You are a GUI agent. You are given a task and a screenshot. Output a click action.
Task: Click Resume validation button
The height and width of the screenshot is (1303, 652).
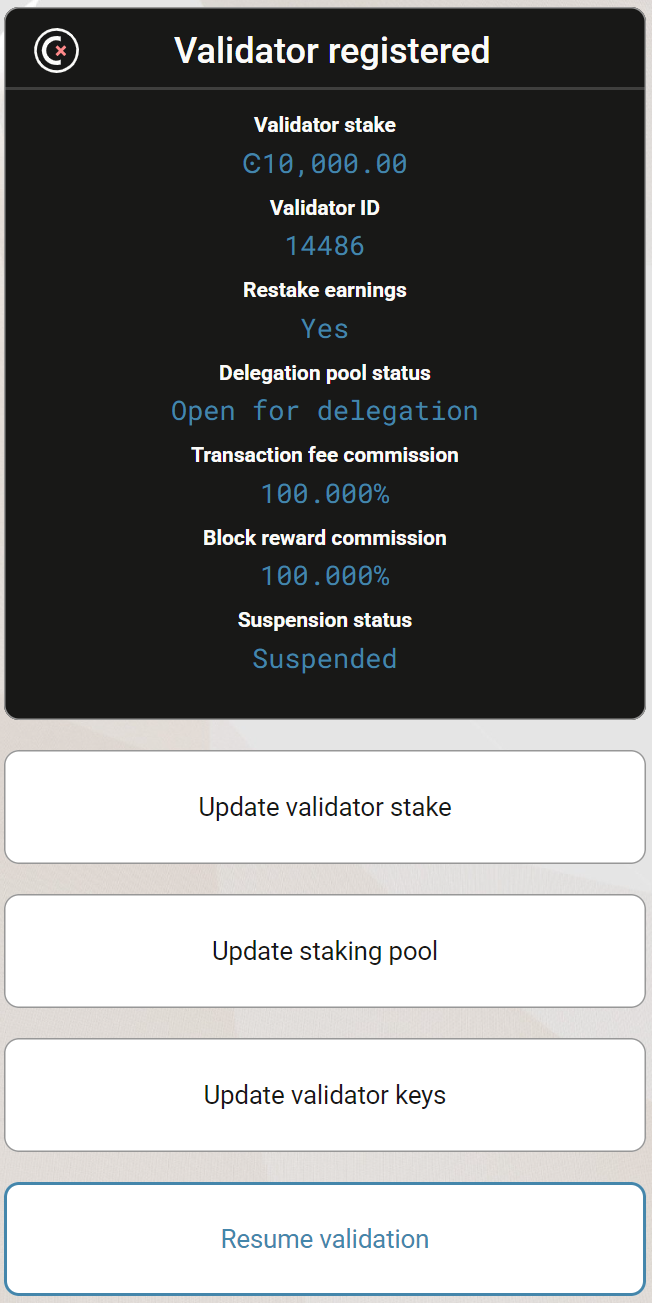point(325,1239)
